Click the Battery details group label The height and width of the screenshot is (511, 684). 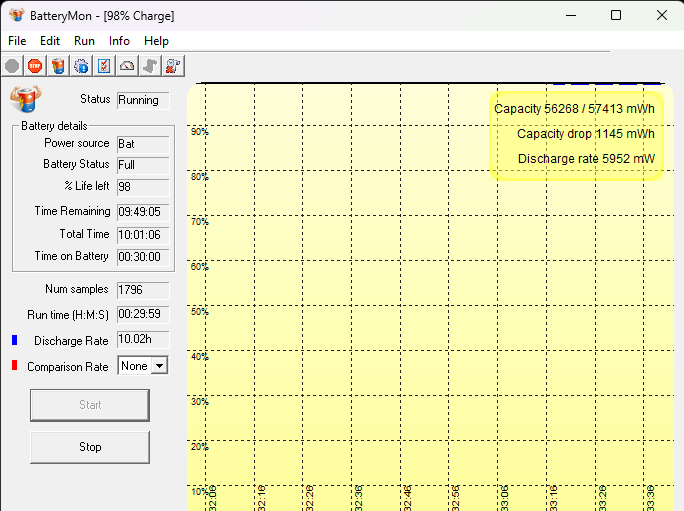point(54,126)
